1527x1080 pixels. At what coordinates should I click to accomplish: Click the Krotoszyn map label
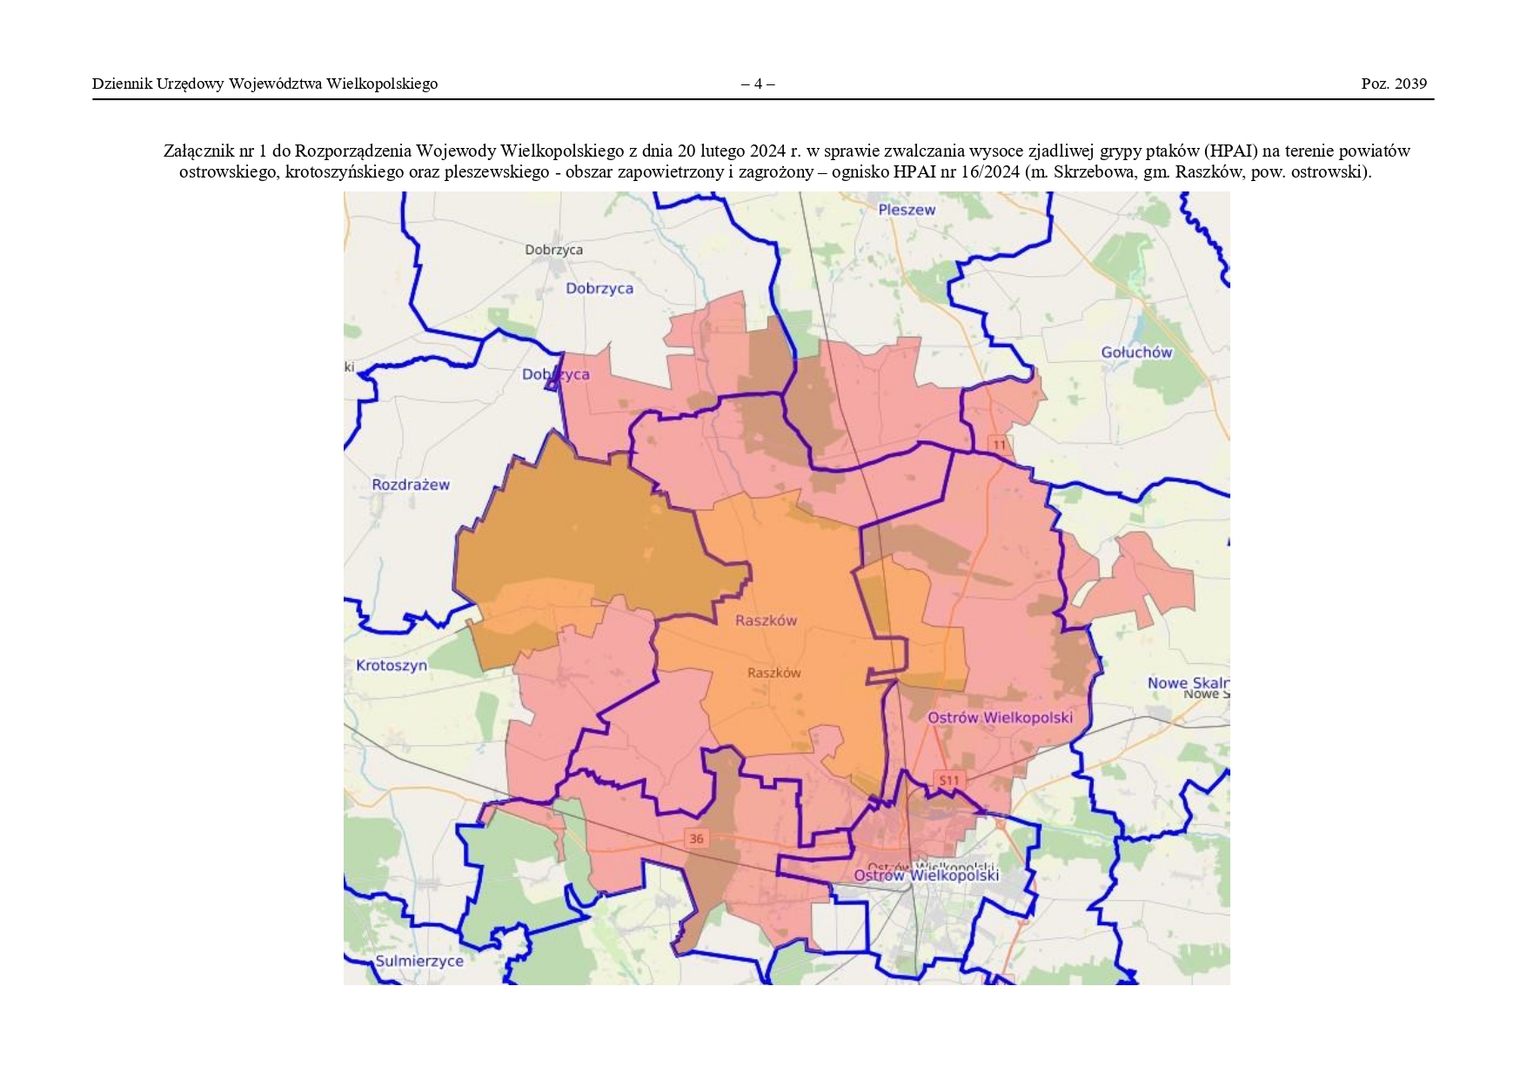[391, 665]
